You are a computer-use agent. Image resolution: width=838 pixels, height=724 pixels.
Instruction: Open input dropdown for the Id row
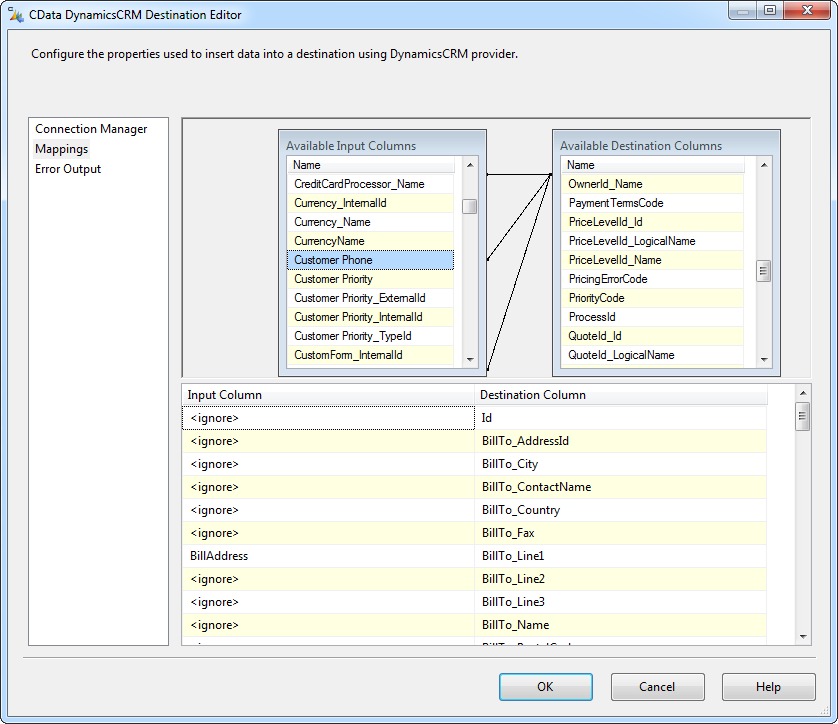(x=328, y=418)
